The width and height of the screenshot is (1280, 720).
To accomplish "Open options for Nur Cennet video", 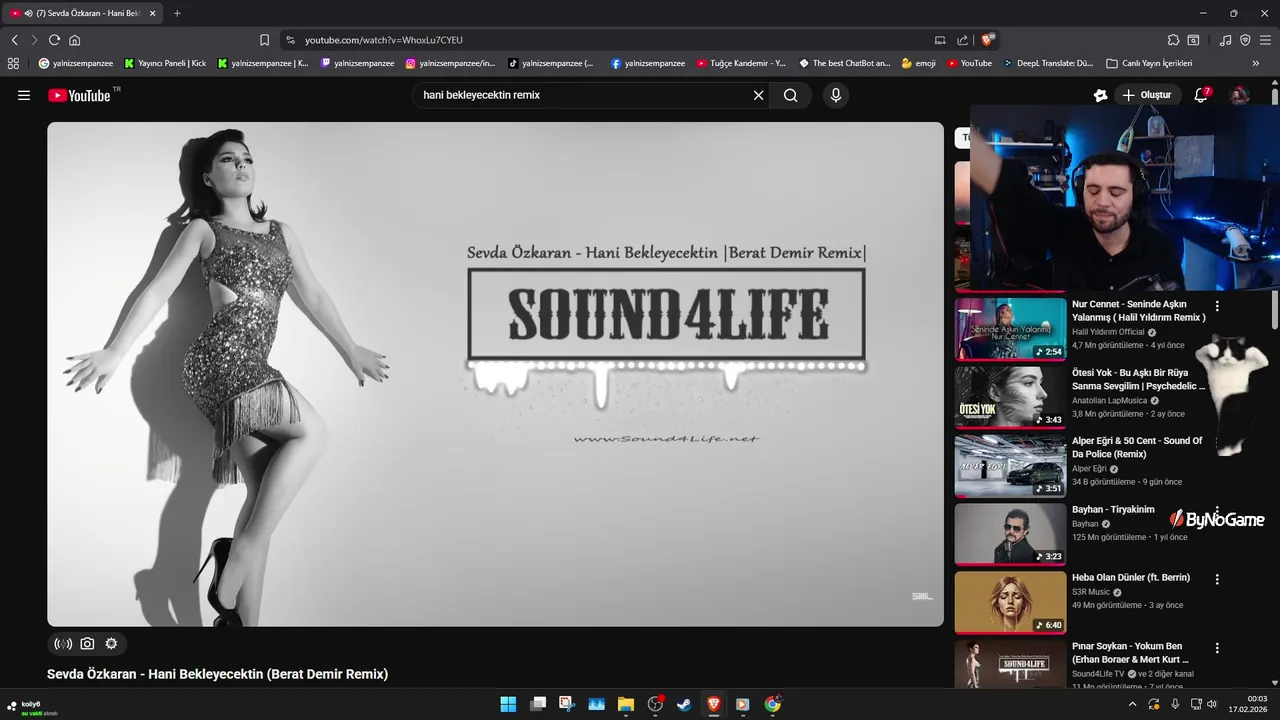I will tap(1217, 306).
